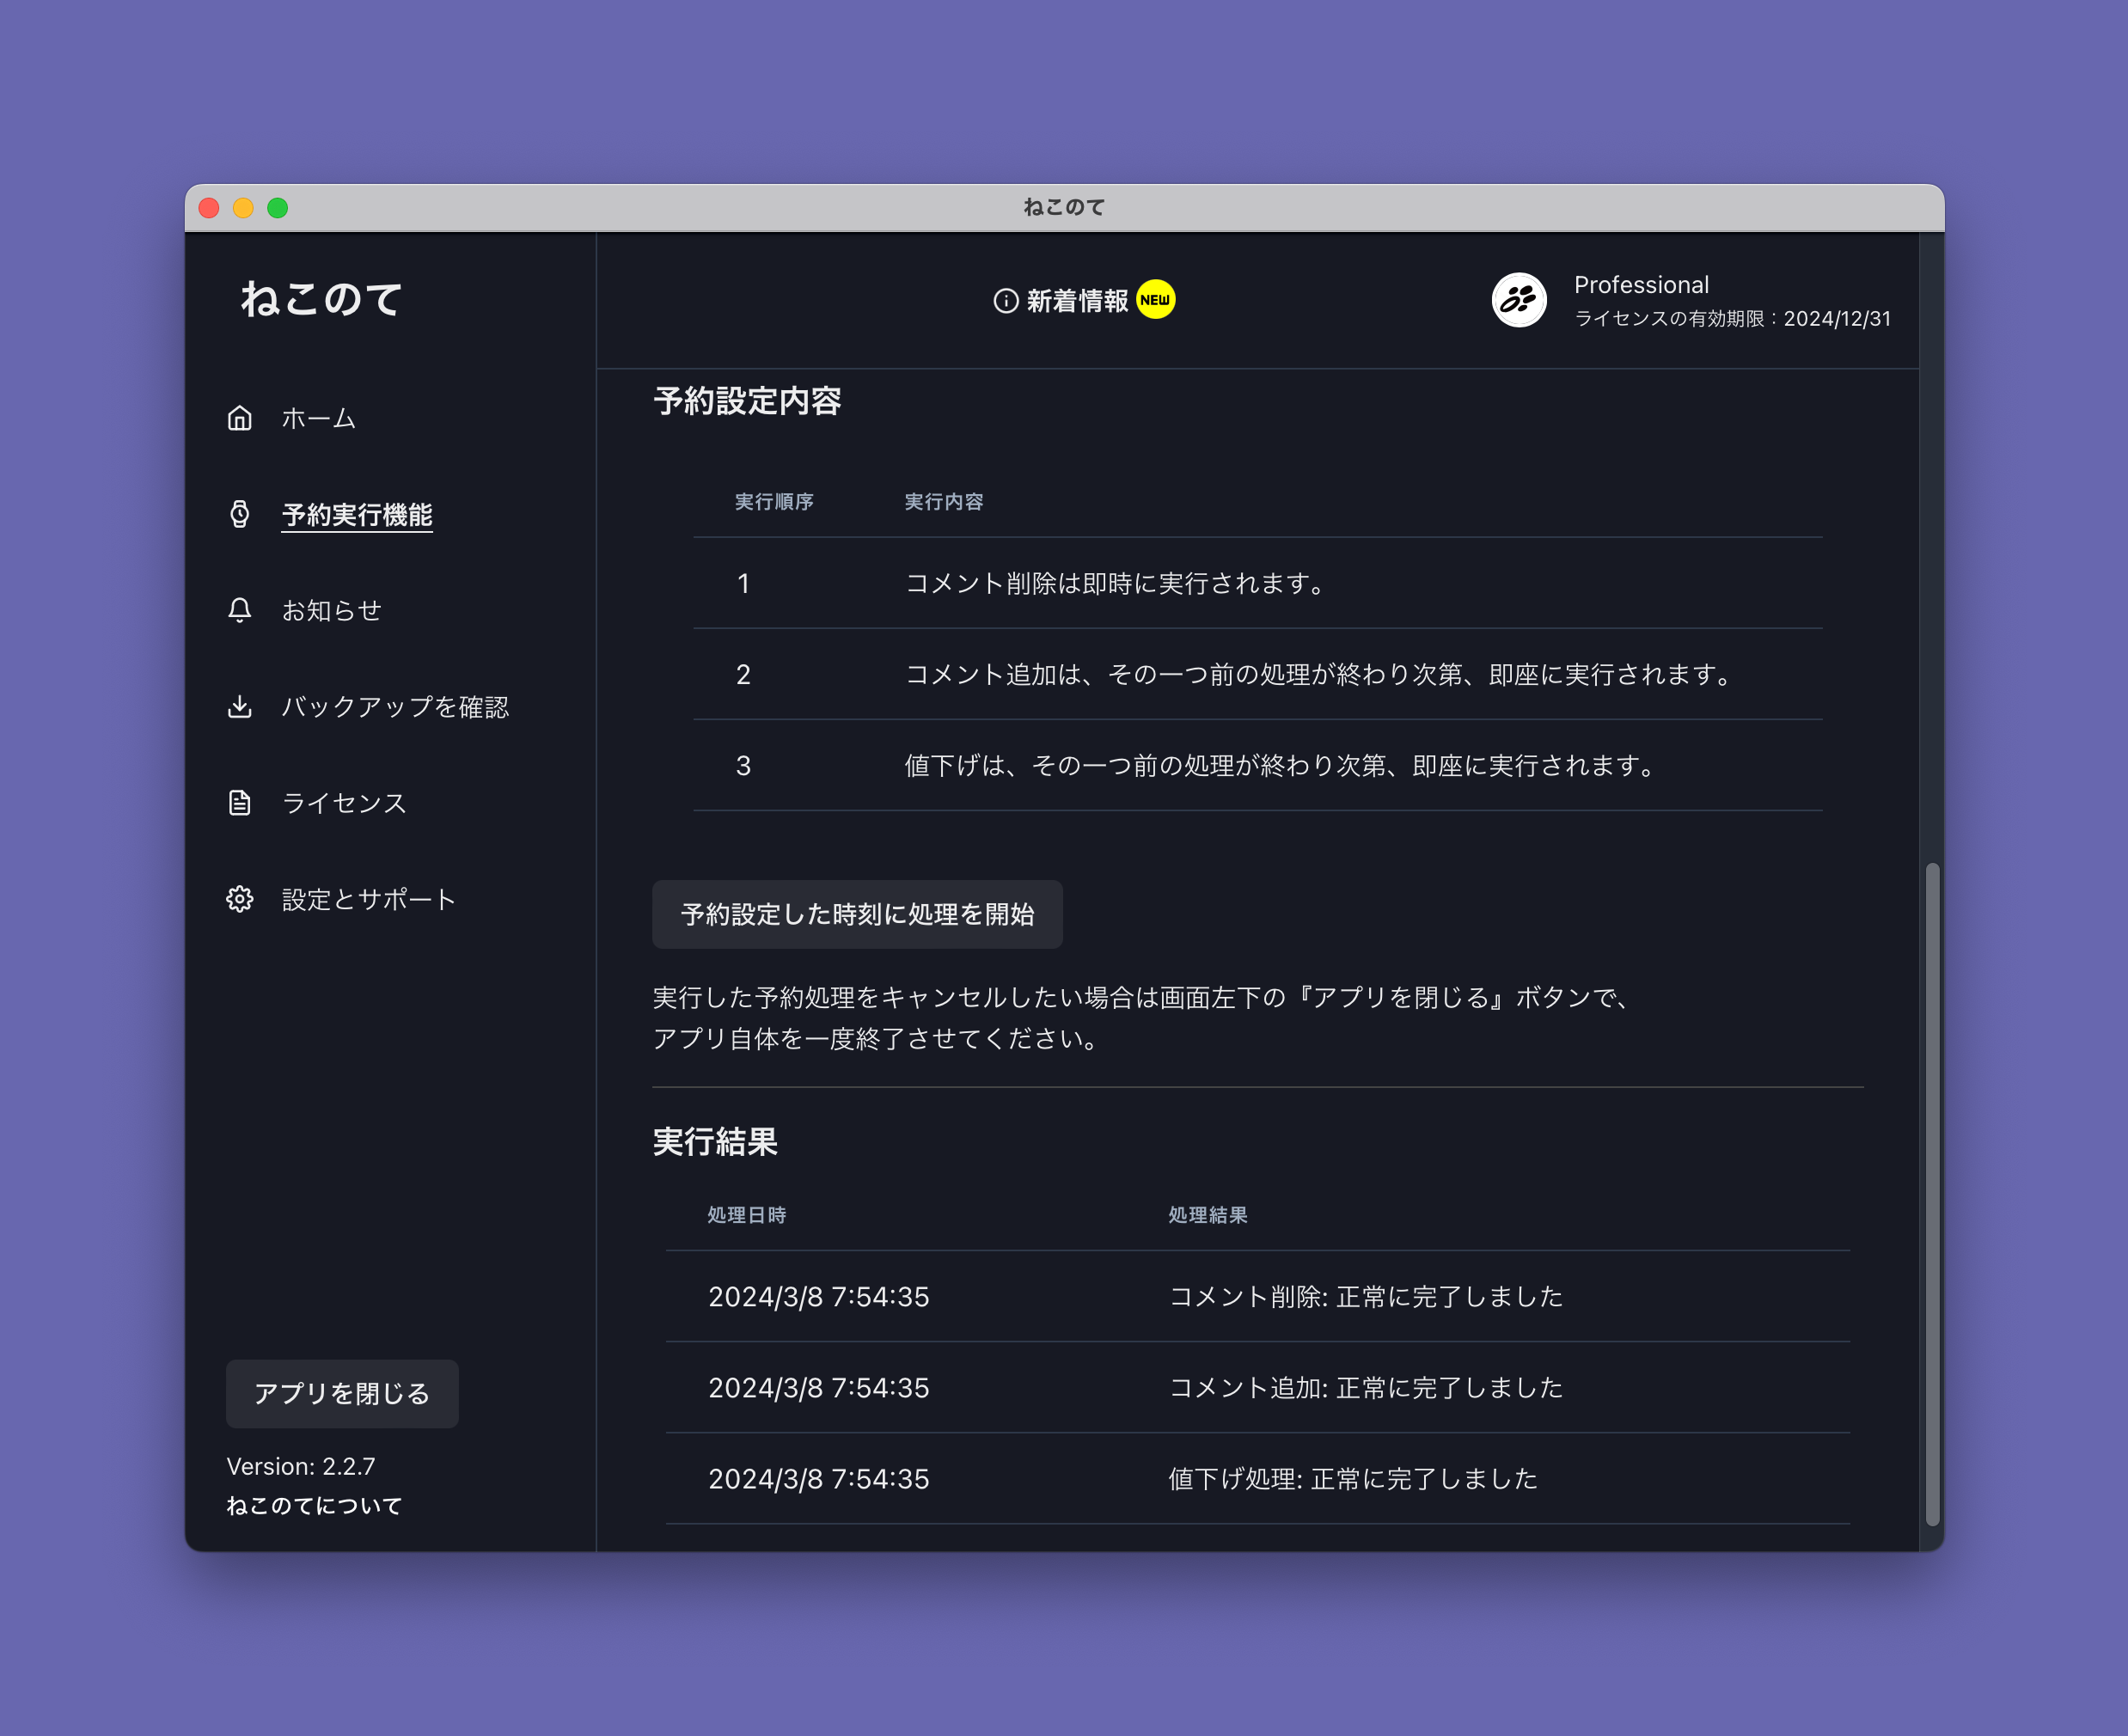Click the yellow NEW badge

[1156, 299]
